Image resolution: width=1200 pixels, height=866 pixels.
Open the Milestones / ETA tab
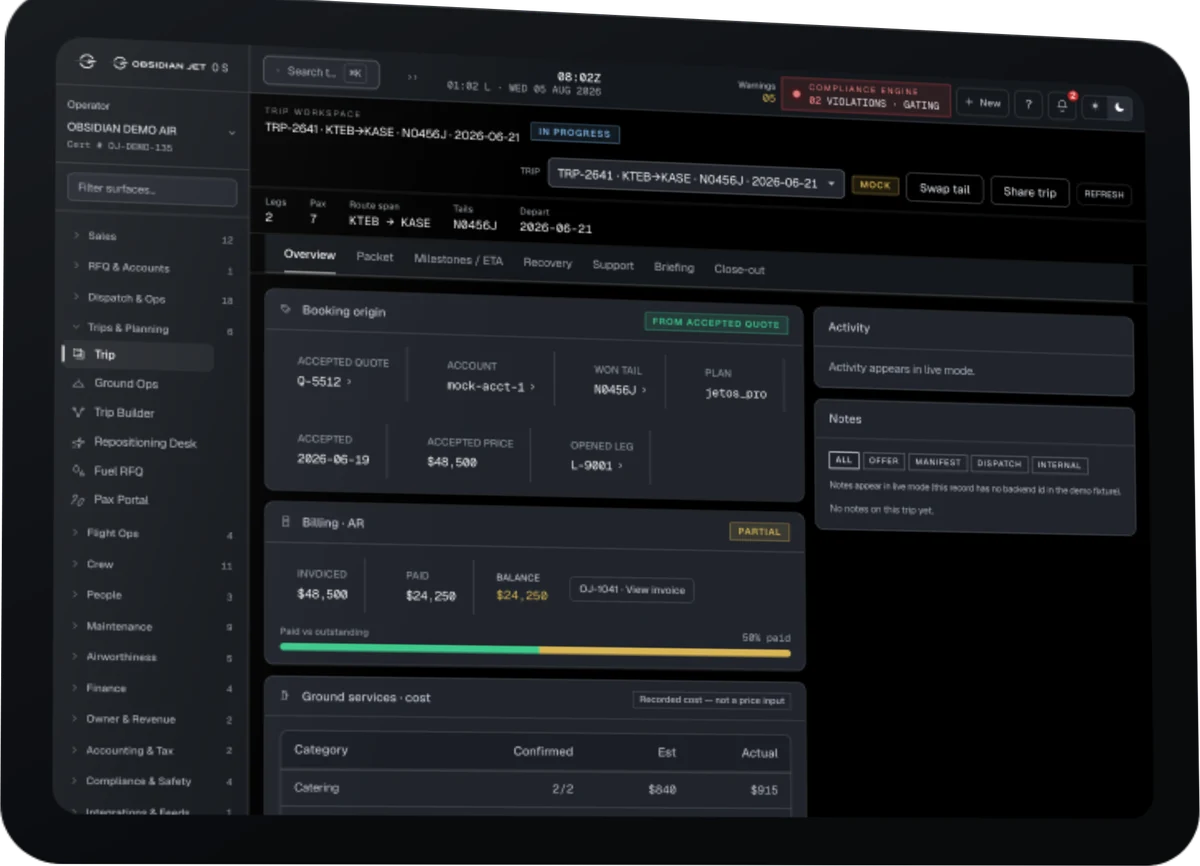459,260
